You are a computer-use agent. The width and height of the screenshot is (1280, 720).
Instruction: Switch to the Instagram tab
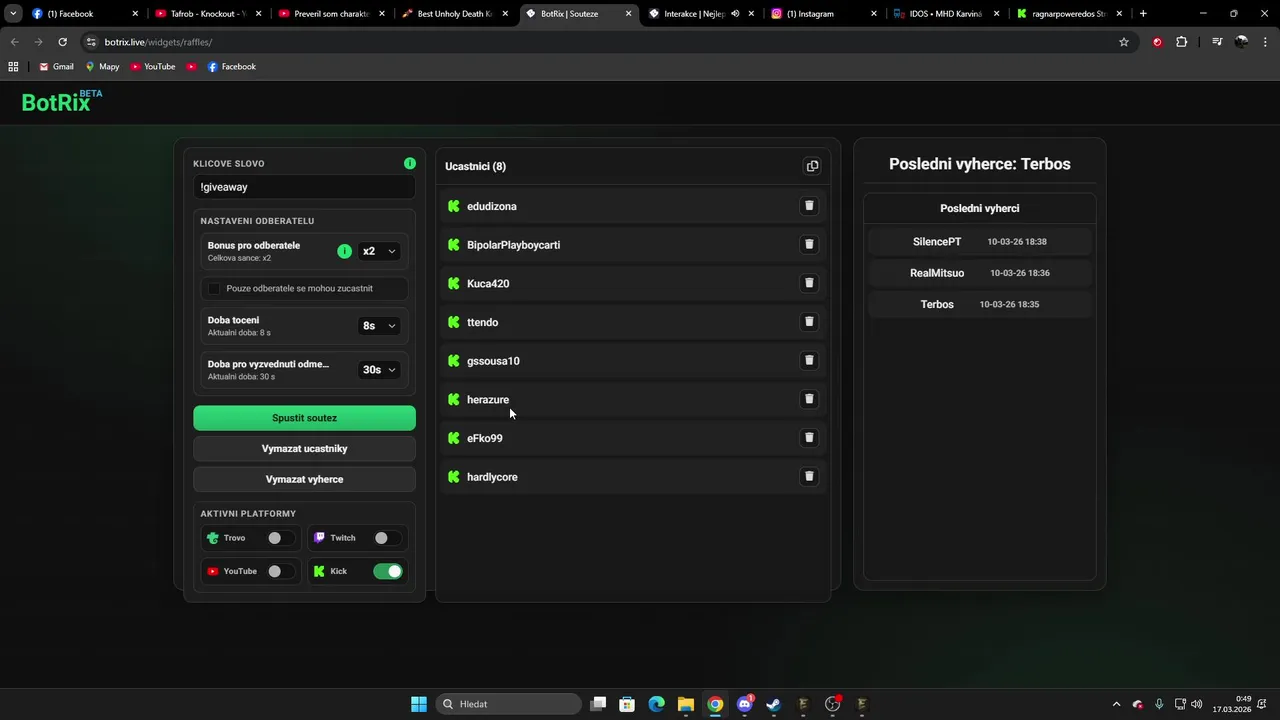(x=824, y=14)
